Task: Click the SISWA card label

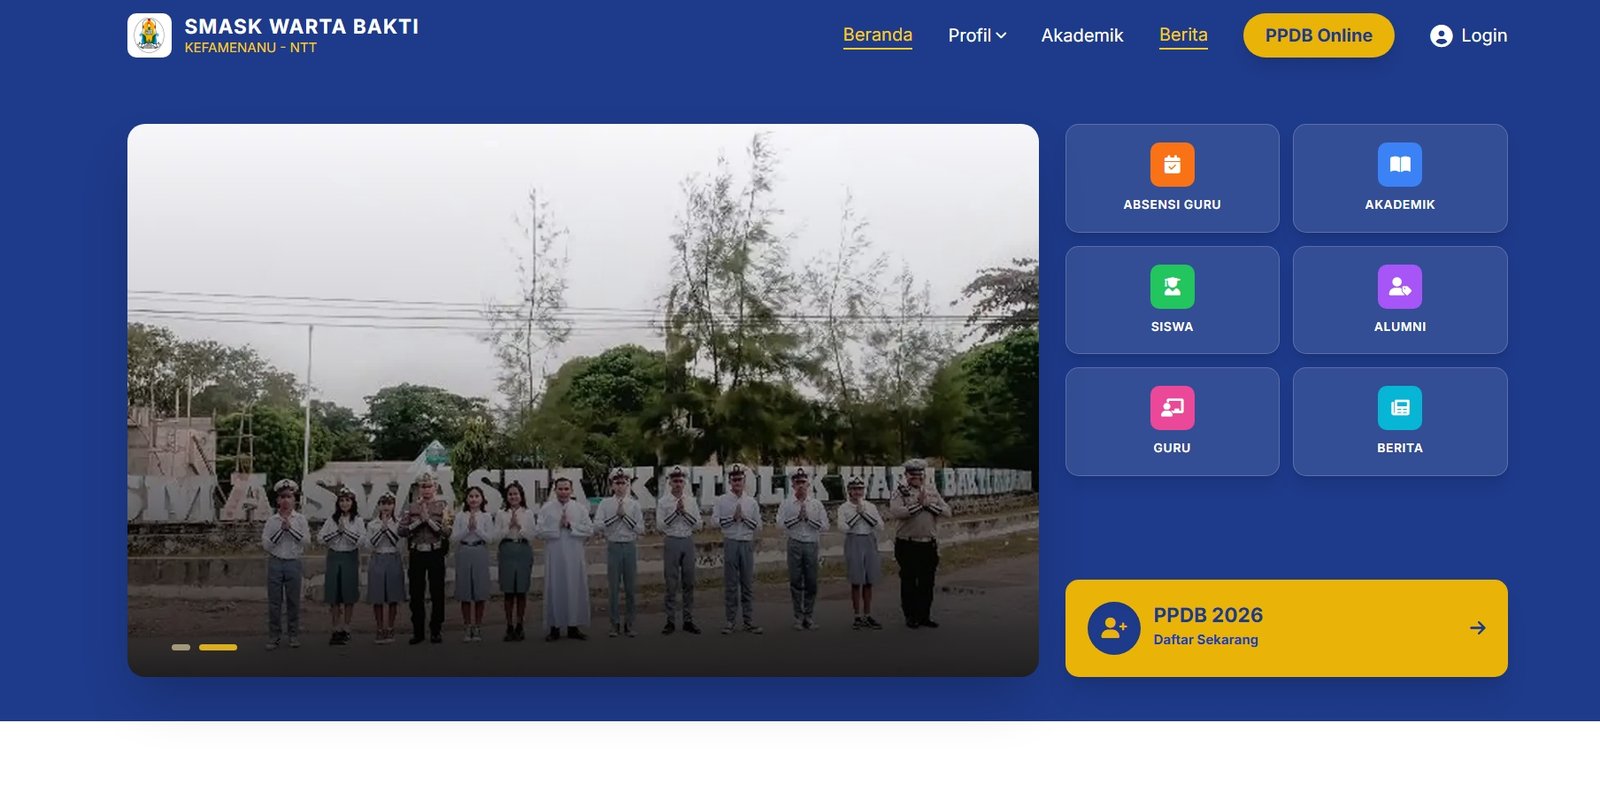Action: [x=1172, y=327]
